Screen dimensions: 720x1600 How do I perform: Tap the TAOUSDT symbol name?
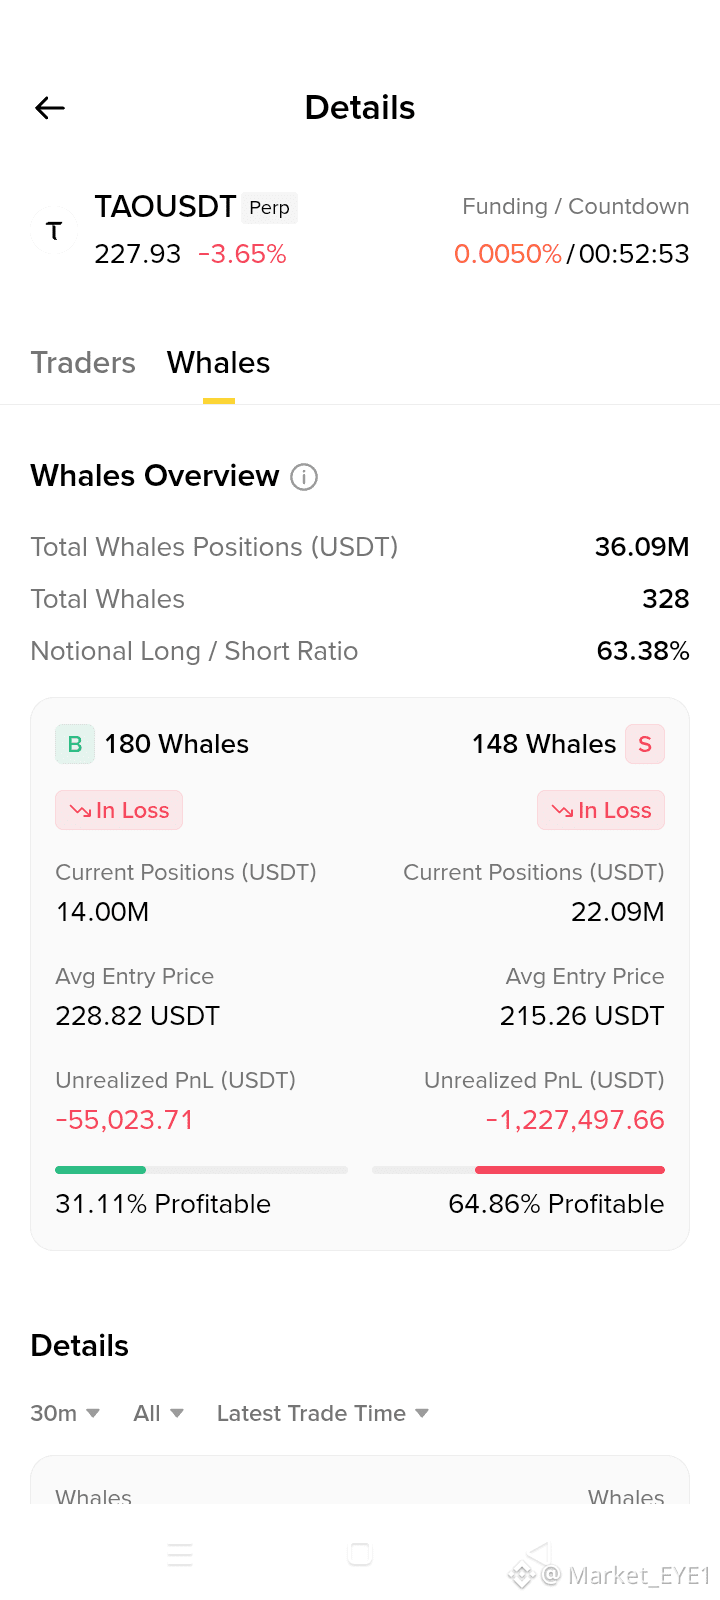point(165,207)
